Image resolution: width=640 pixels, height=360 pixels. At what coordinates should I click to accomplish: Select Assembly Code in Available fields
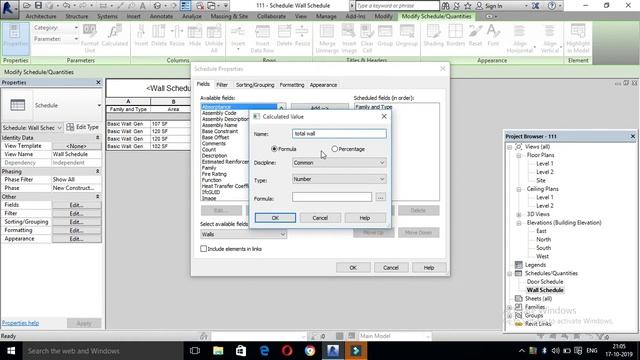click(x=219, y=113)
